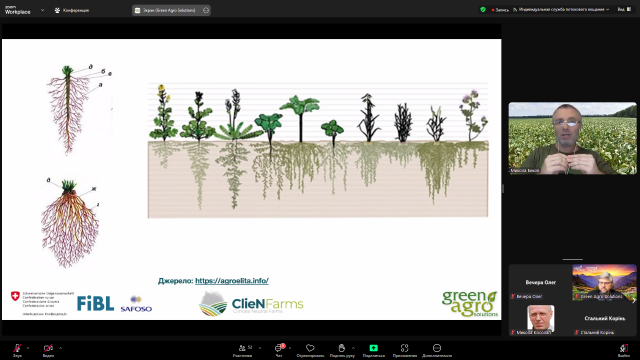Click the red Запись recording indicator
This screenshot has width=640, height=360.
coord(500,10)
